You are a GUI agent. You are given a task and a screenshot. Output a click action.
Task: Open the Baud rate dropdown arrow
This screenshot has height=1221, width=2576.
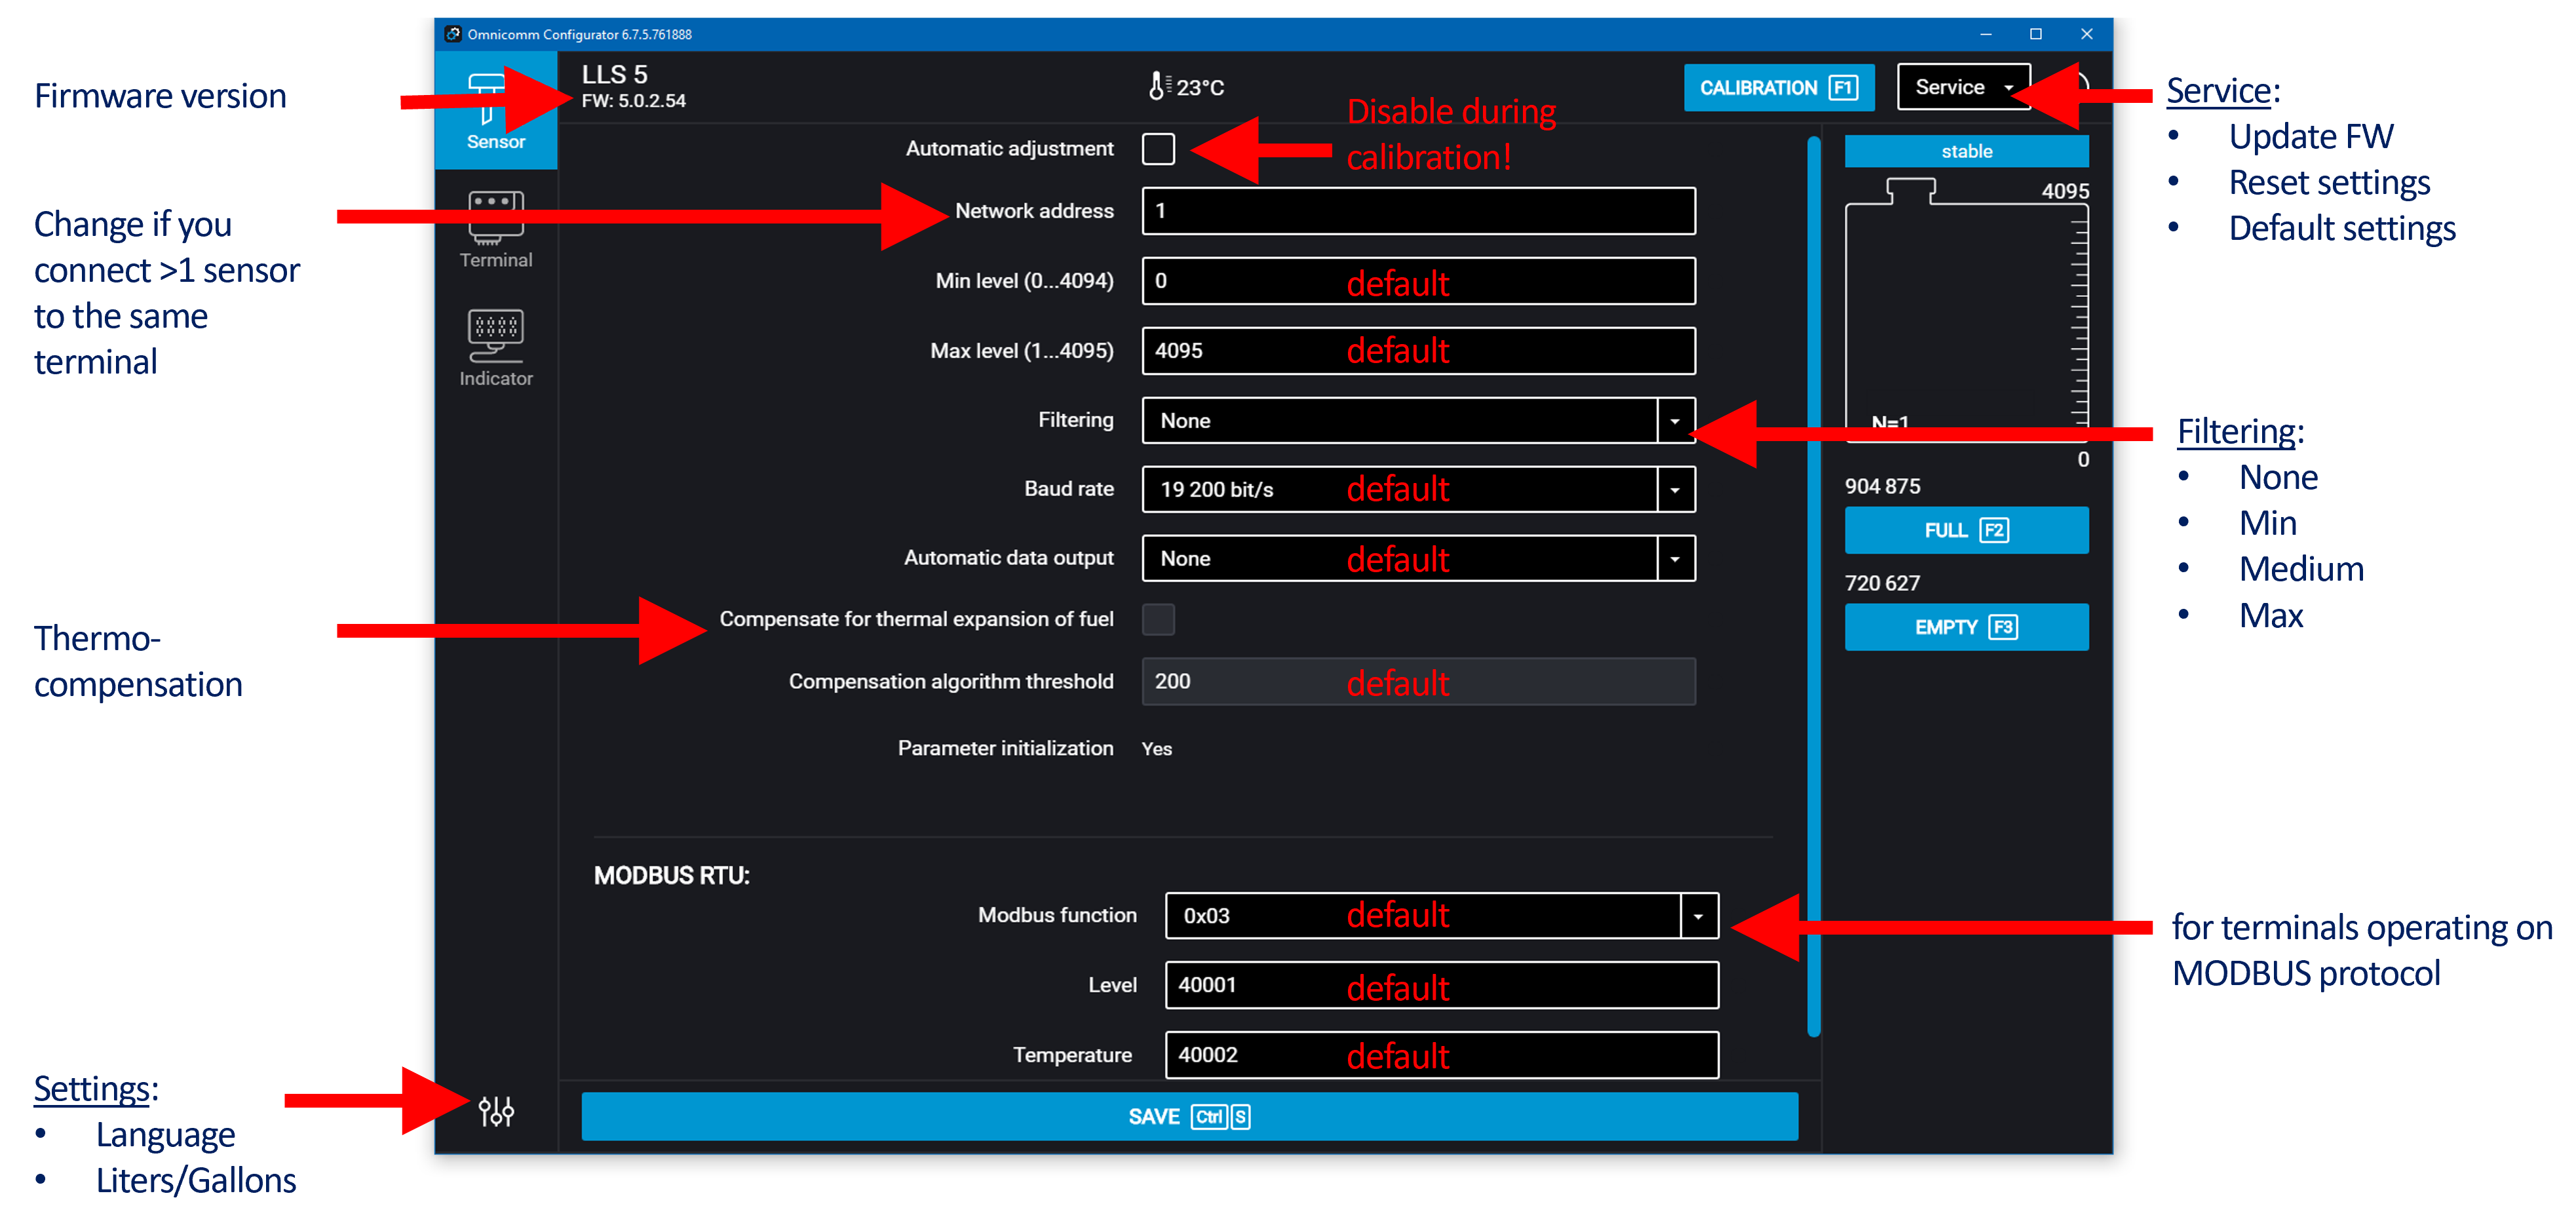1675,490
